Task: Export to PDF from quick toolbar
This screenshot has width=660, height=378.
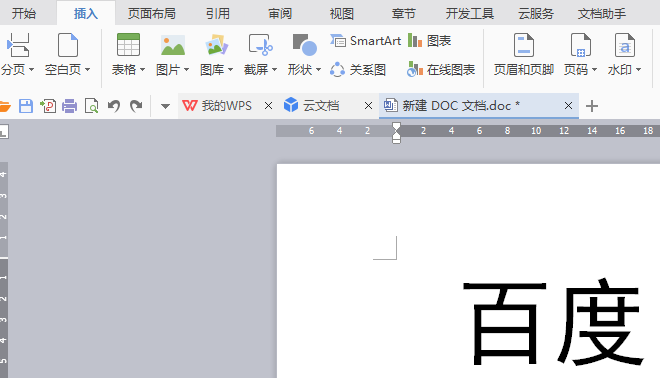Action: (48, 106)
